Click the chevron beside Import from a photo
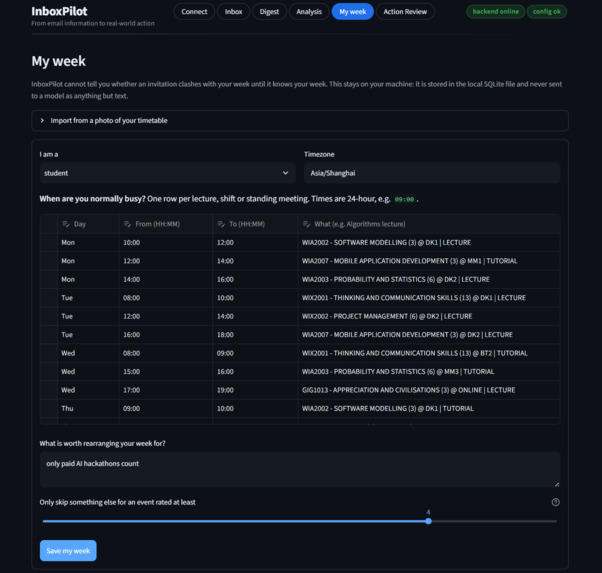 (42, 121)
